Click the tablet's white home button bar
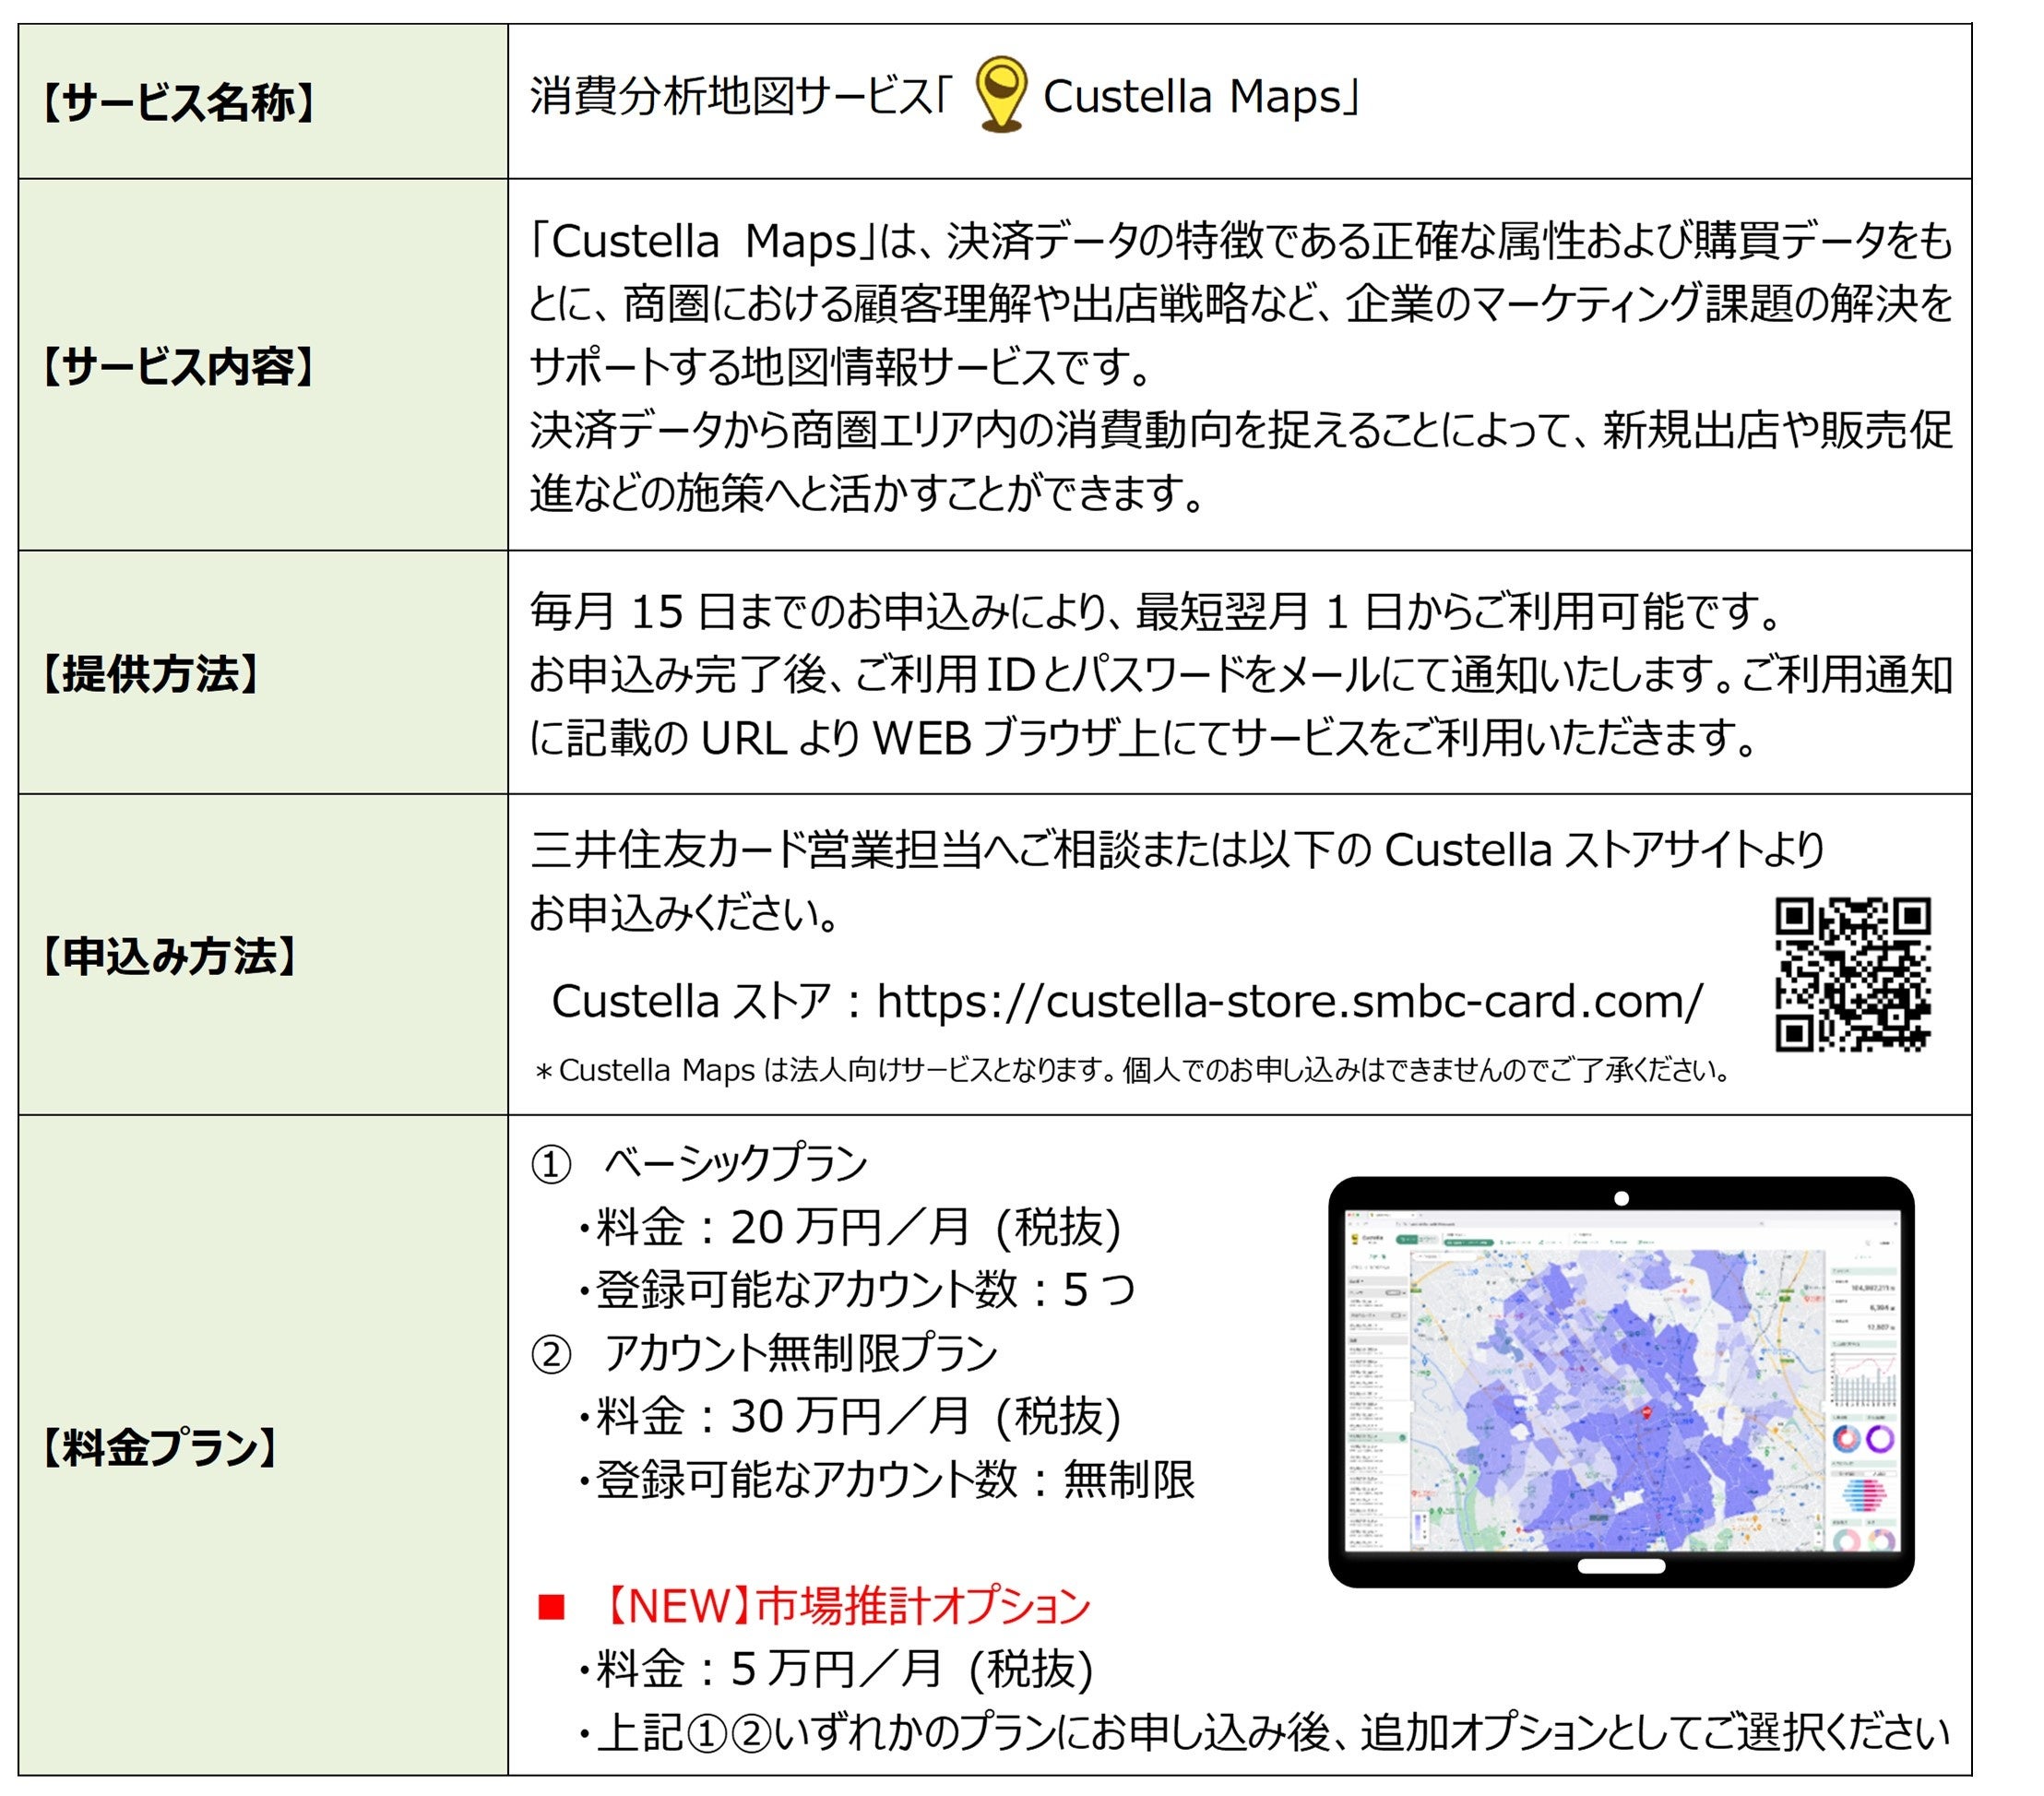The image size is (2044, 1796). (x=1621, y=1566)
